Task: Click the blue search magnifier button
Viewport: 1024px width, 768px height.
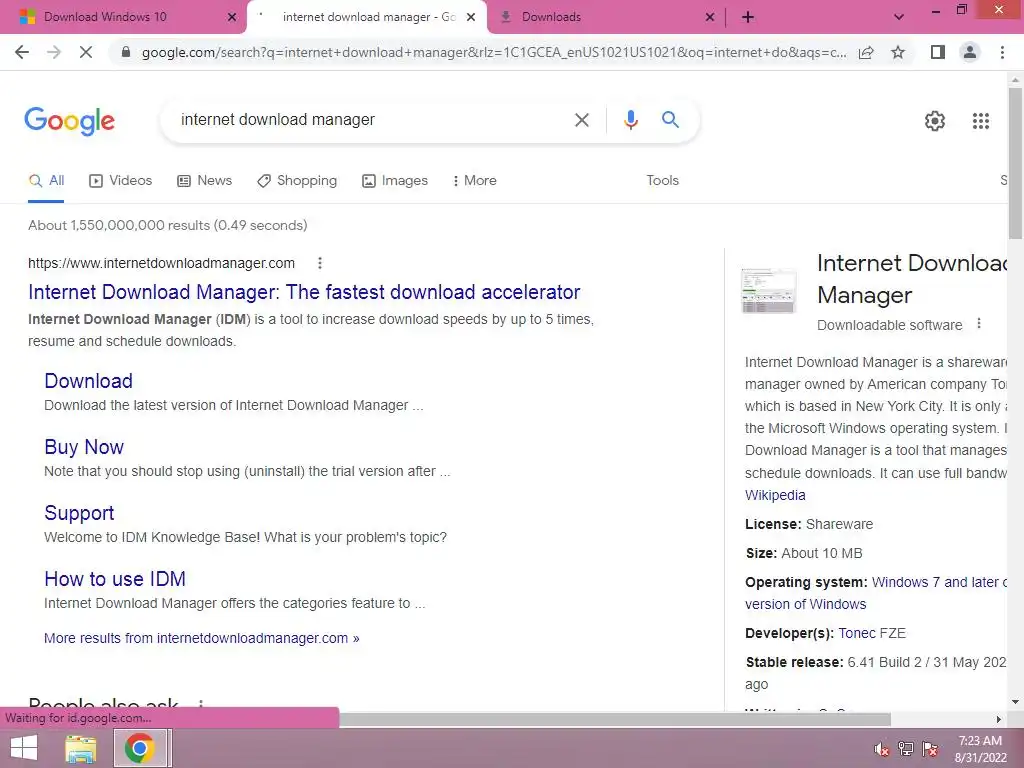Action: (x=670, y=120)
